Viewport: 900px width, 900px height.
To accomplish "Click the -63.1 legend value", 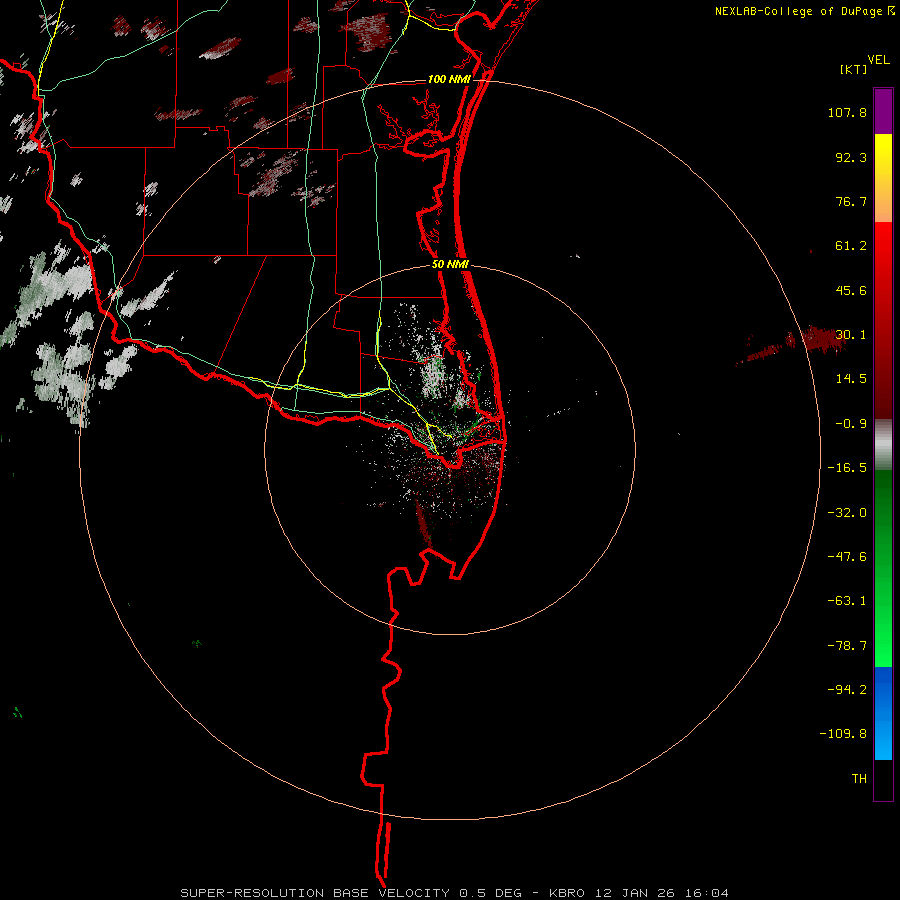I will (847, 601).
